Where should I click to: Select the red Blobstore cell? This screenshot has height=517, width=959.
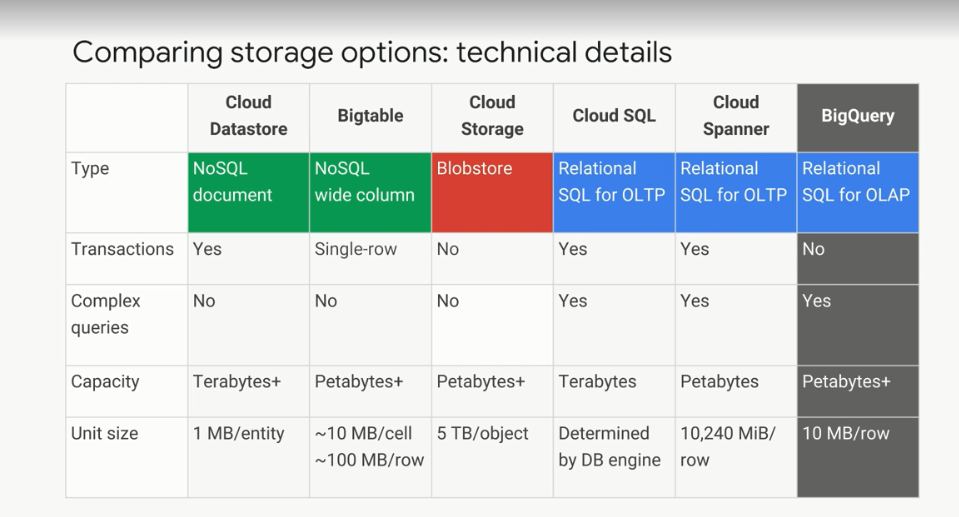coord(492,192)
